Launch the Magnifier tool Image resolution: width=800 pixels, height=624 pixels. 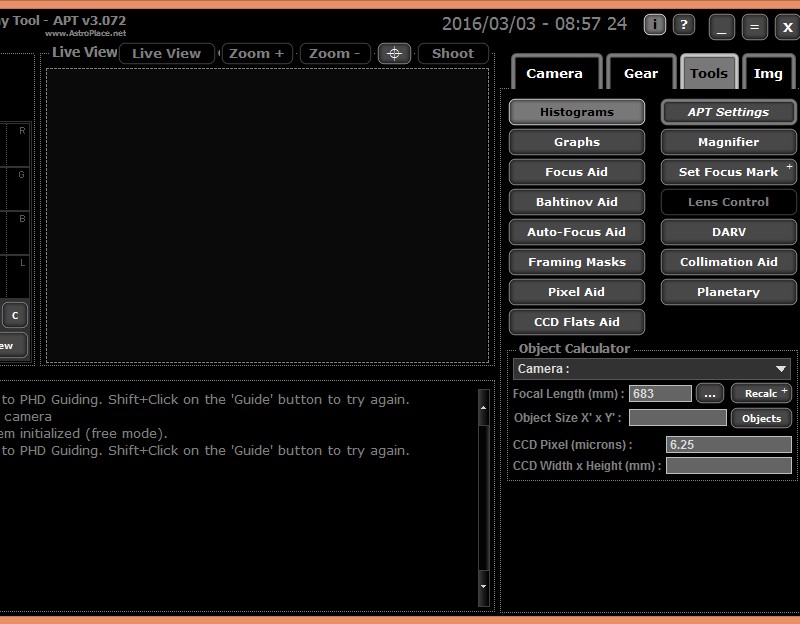click(x=728, y=142)
